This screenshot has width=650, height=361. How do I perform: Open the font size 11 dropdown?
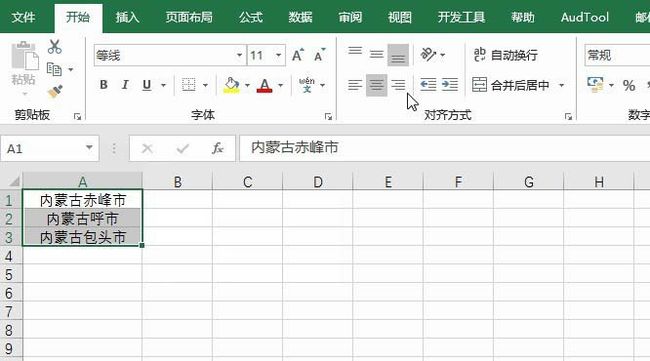pyautogui.click(x=279, y=55)
